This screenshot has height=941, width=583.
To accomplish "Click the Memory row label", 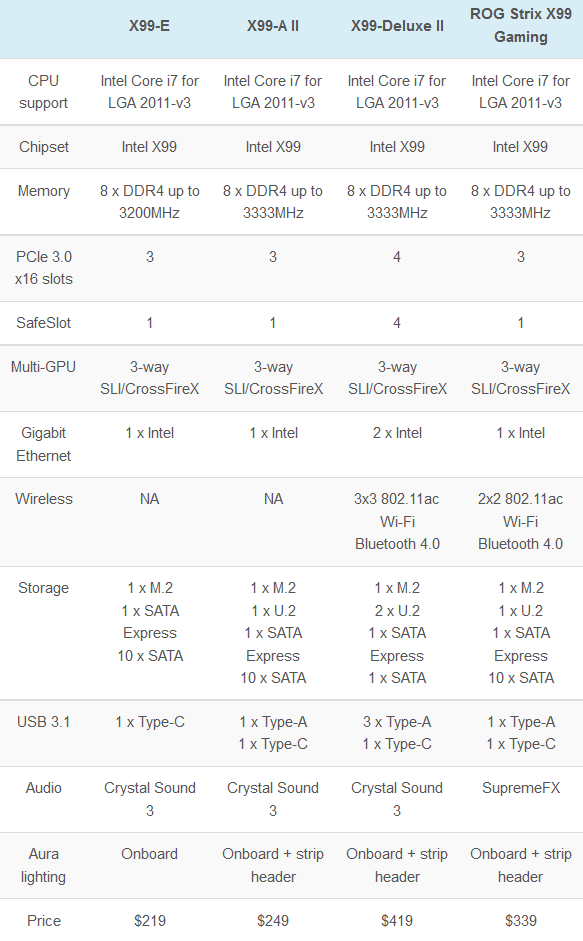I will (43, 191).
